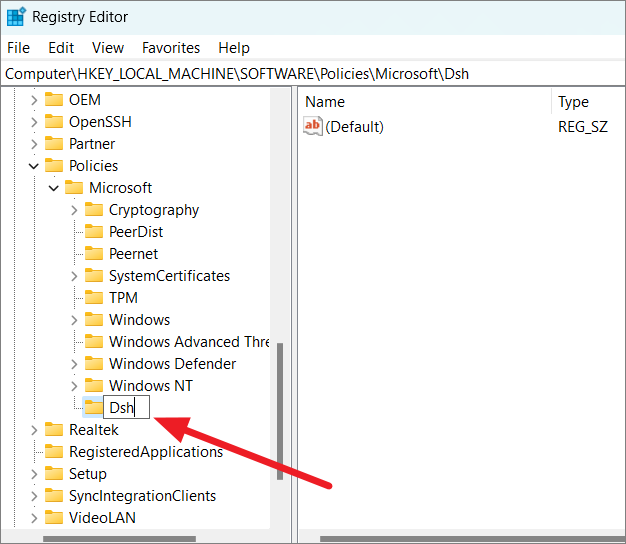Select the Peernet key
The width and height of the screenshot is (626, 544).
tap(133, 254)
